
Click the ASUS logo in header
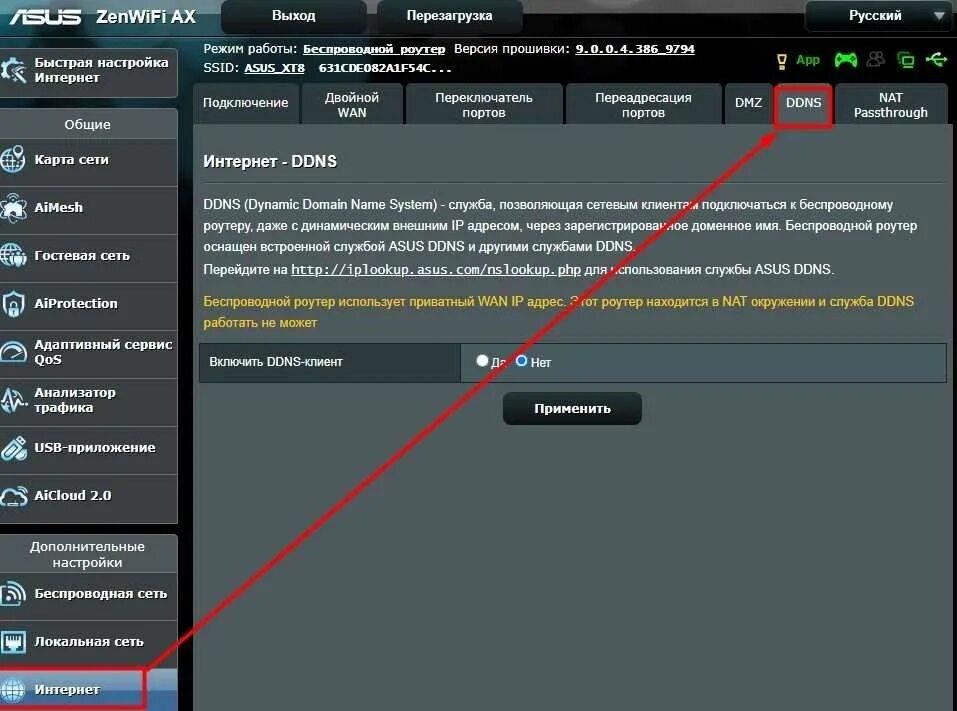click(45, 16)
